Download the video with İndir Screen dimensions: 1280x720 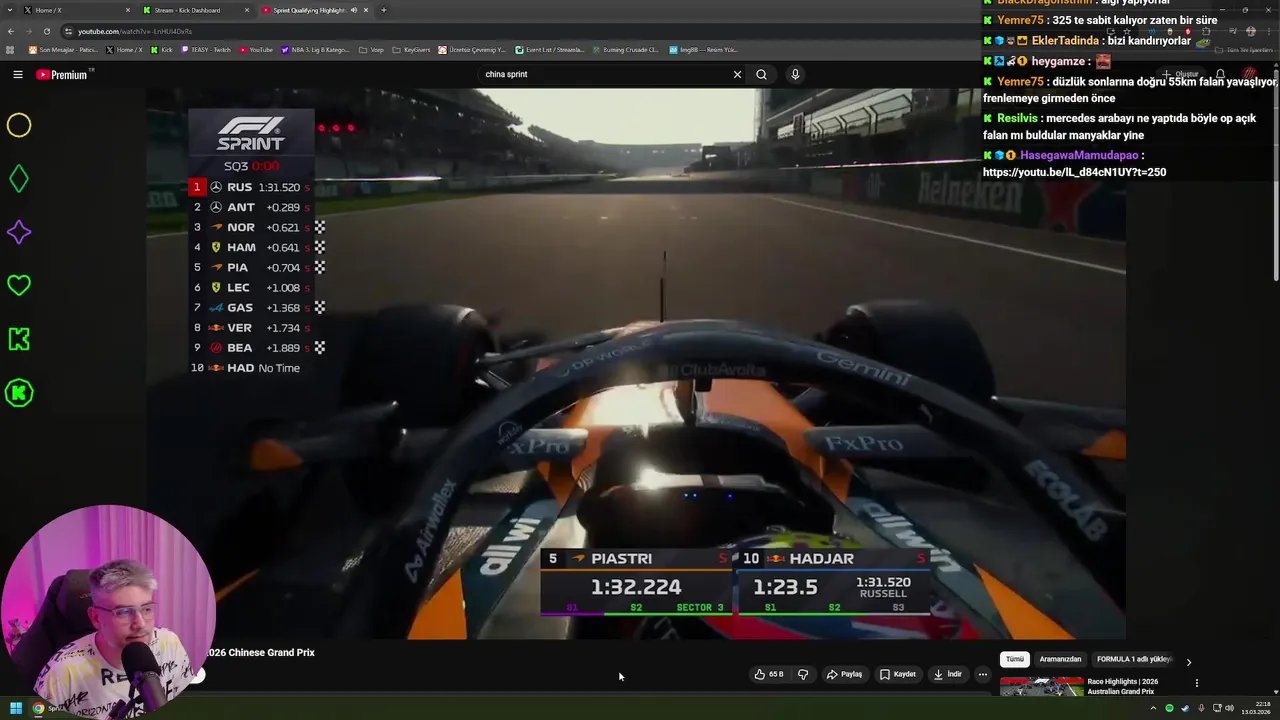click(947, 674)
